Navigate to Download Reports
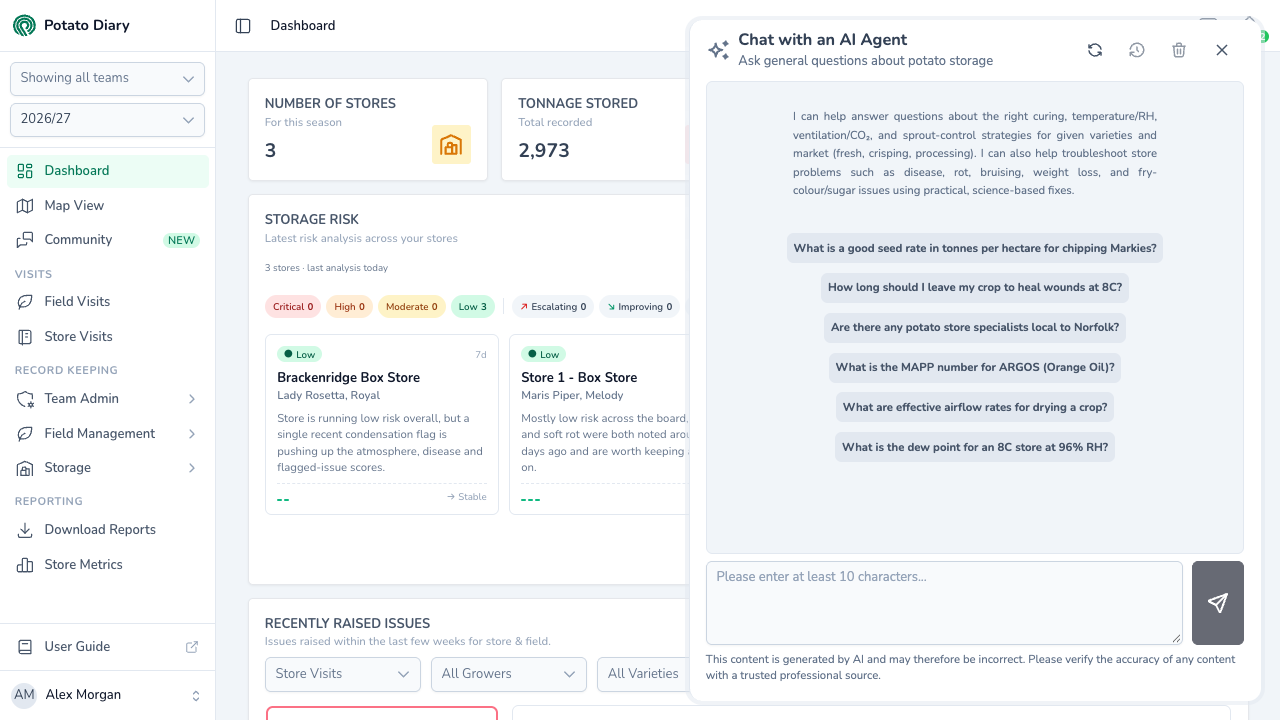Image resolution: width=1280 pixels, height=720 pixels. pyautogui.click(x=108, y=530)
